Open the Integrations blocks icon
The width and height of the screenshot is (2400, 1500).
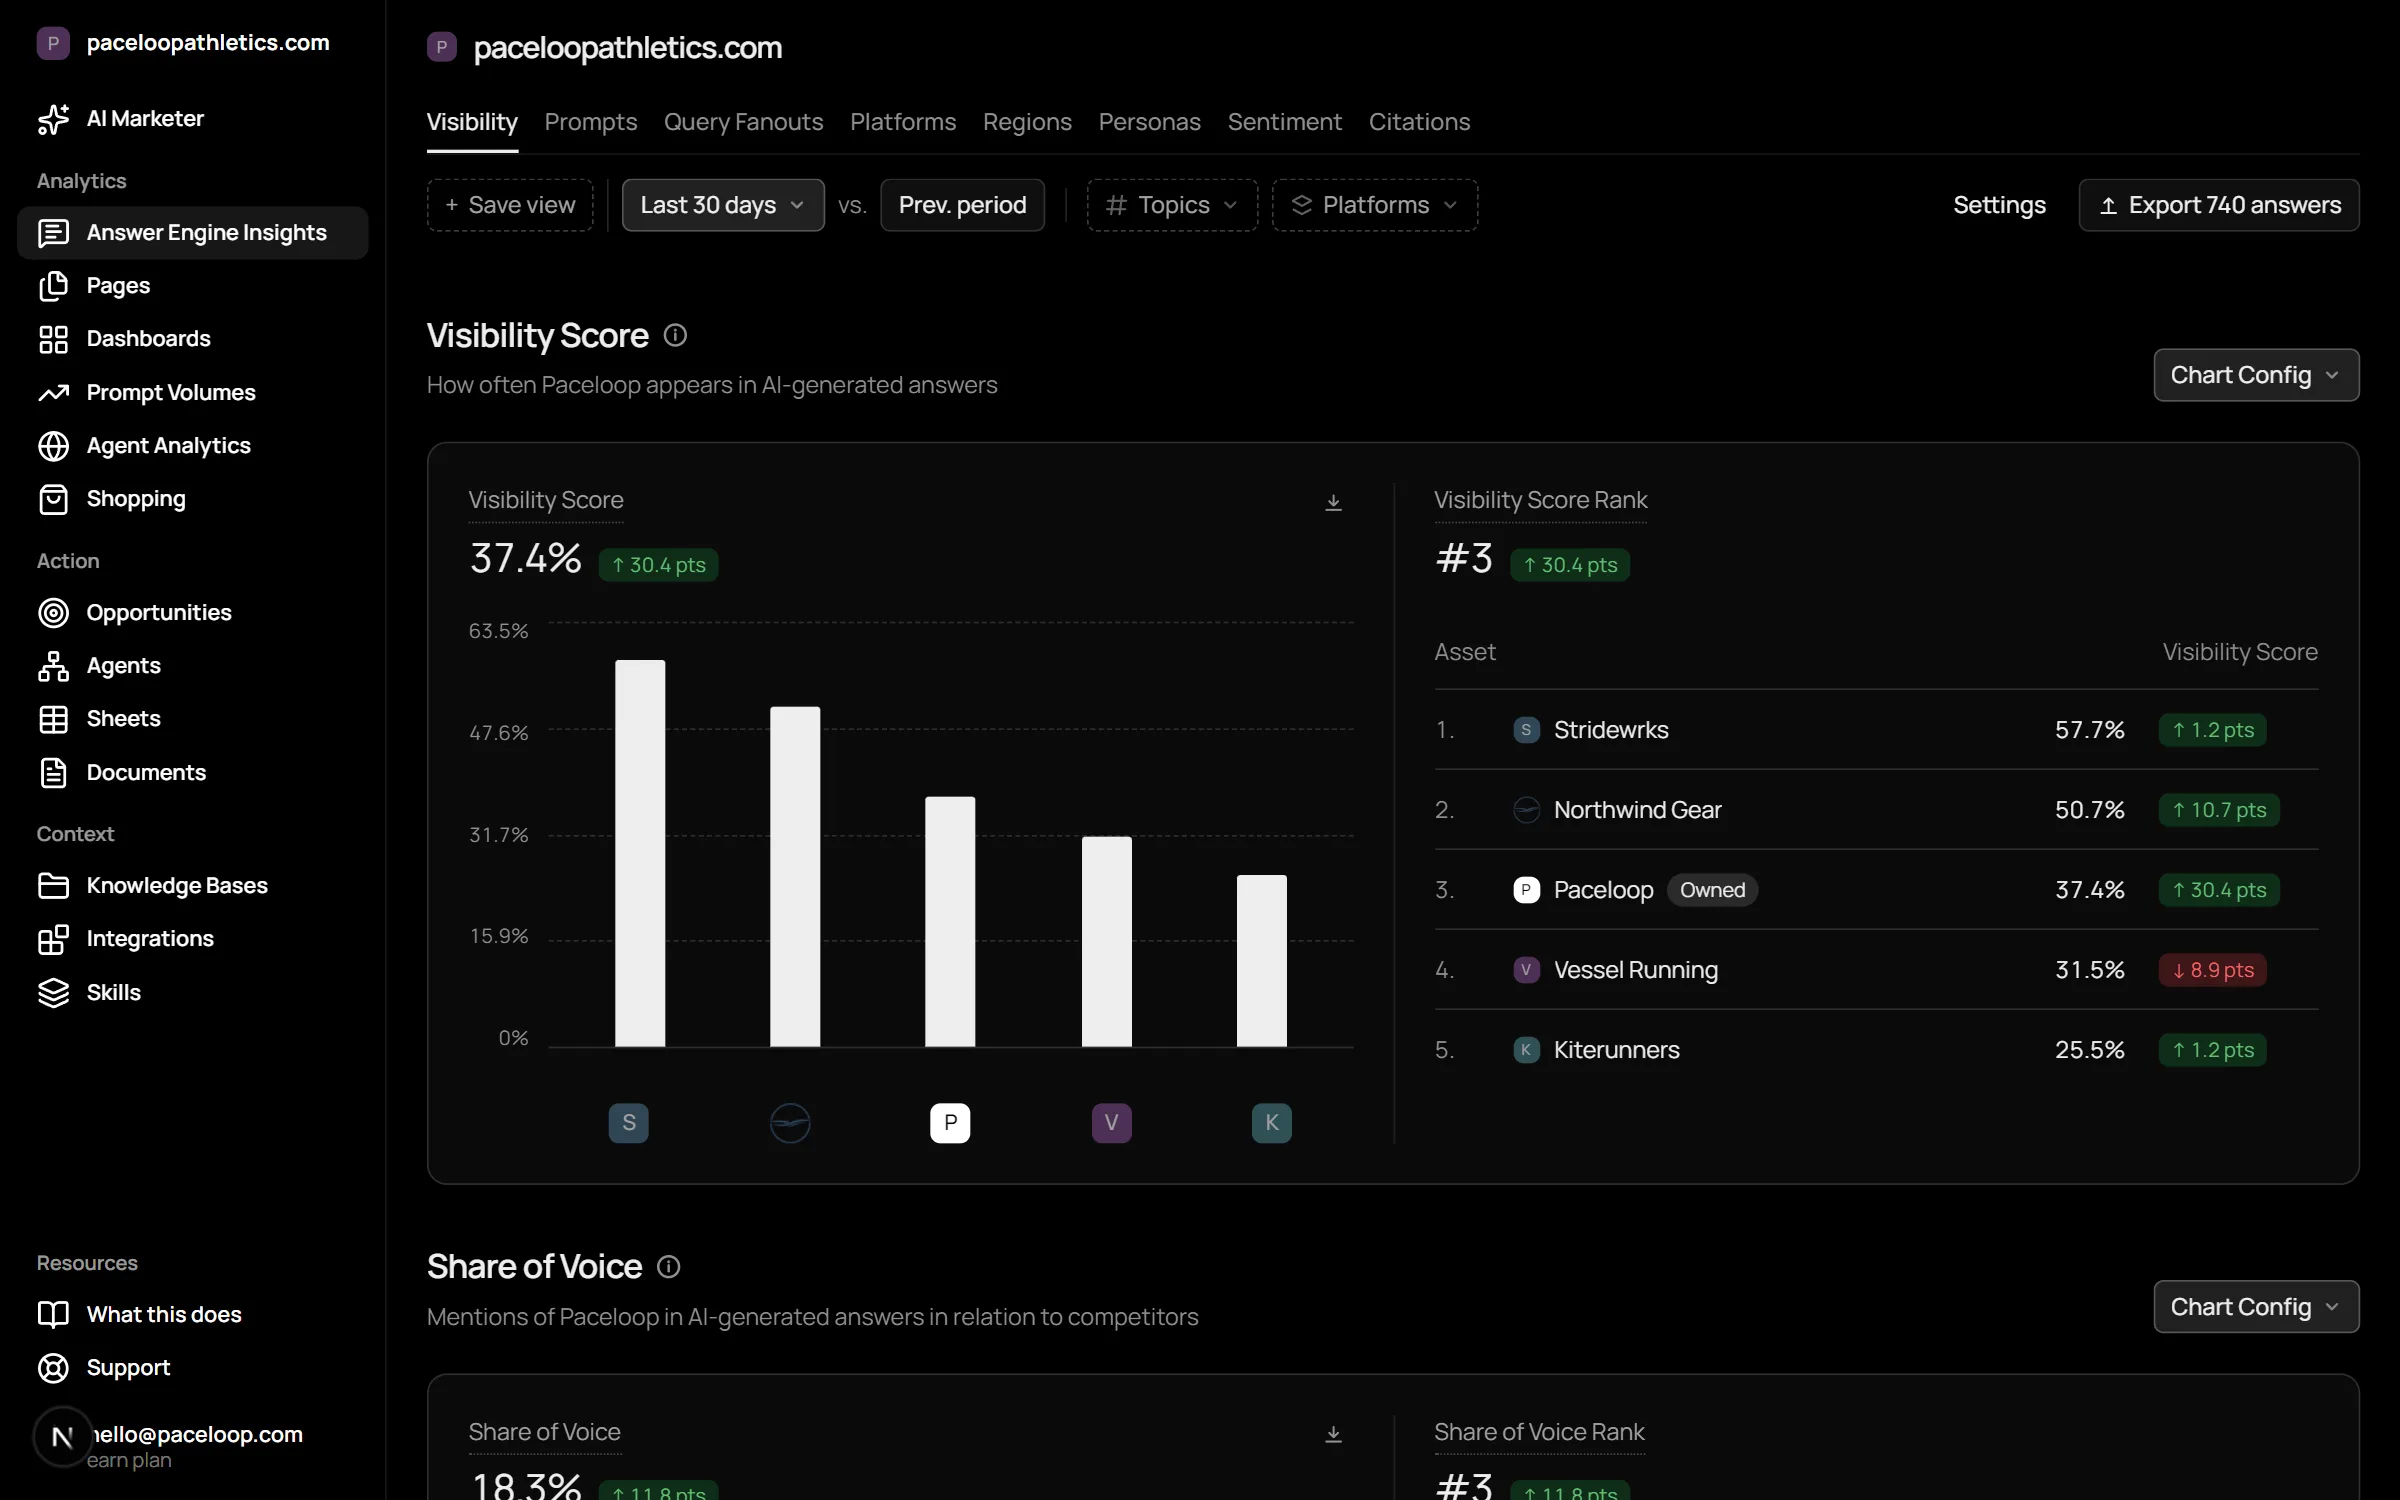click(x=53, y=939)
